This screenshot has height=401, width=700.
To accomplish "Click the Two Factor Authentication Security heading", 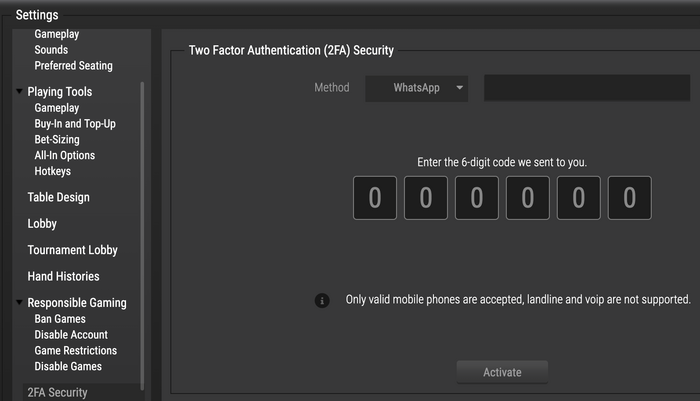I will [291, 50].
